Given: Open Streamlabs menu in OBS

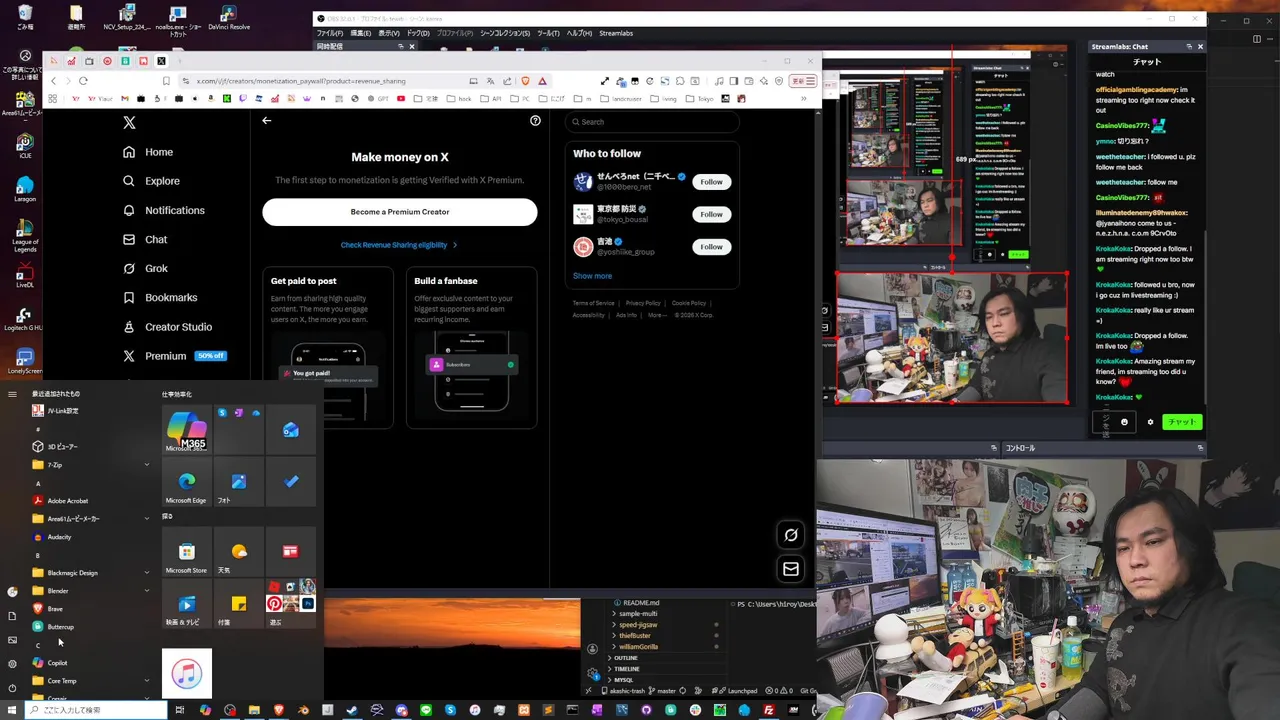Looking at the screenshot, I should point(616,33).
